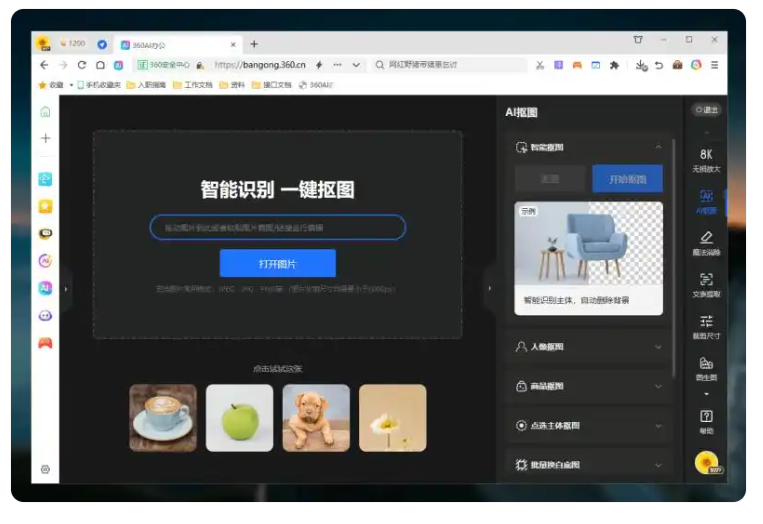Try the puppy sample image
The image size is (763, 524).
click(316, 418)
